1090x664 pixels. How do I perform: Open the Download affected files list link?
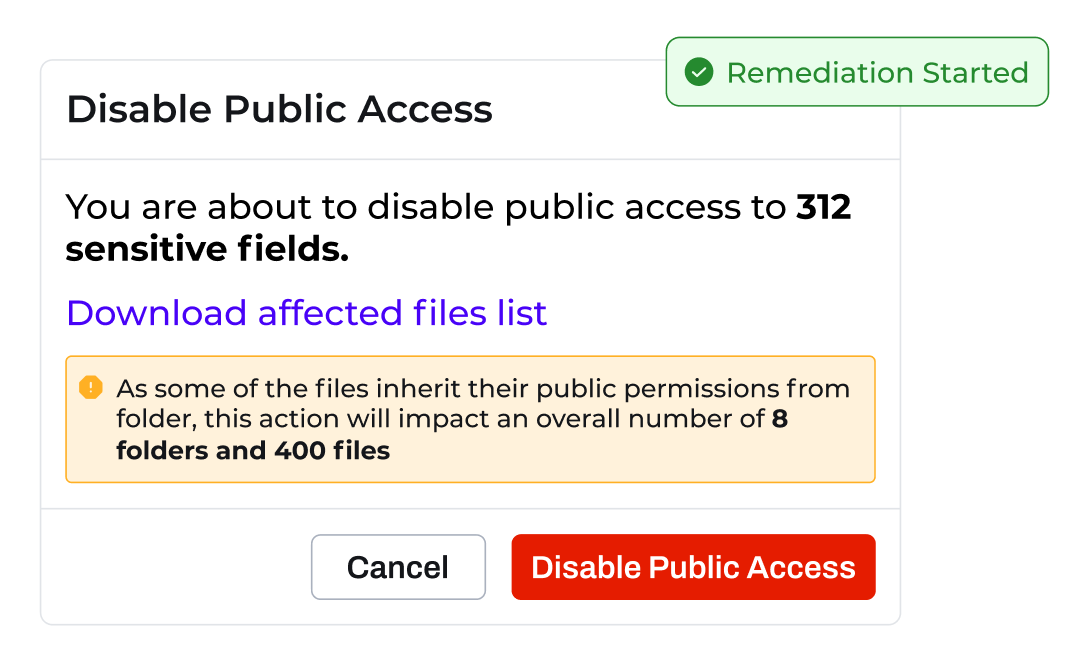(306, 313)
